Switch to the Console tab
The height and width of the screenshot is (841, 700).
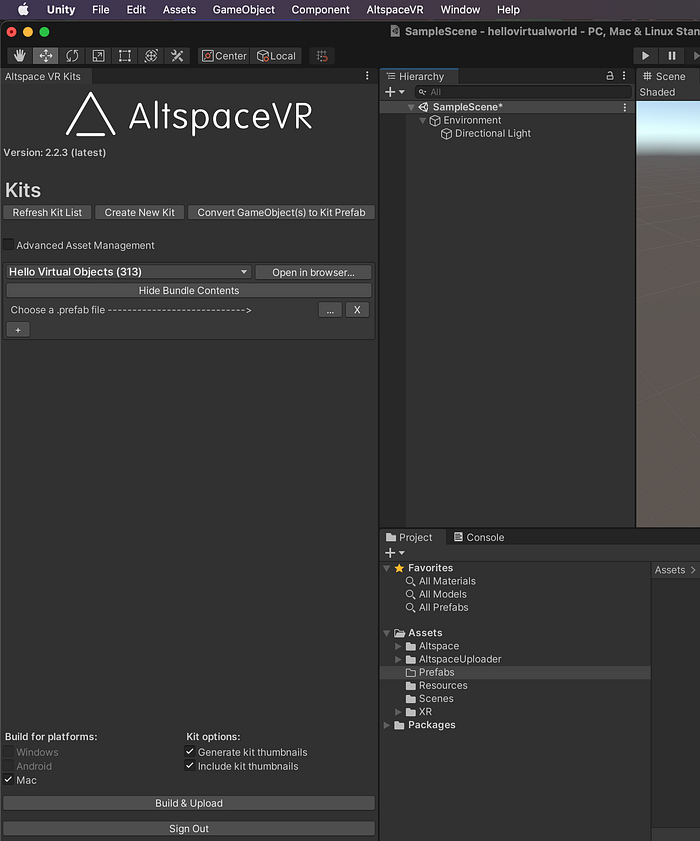[479, 537]
